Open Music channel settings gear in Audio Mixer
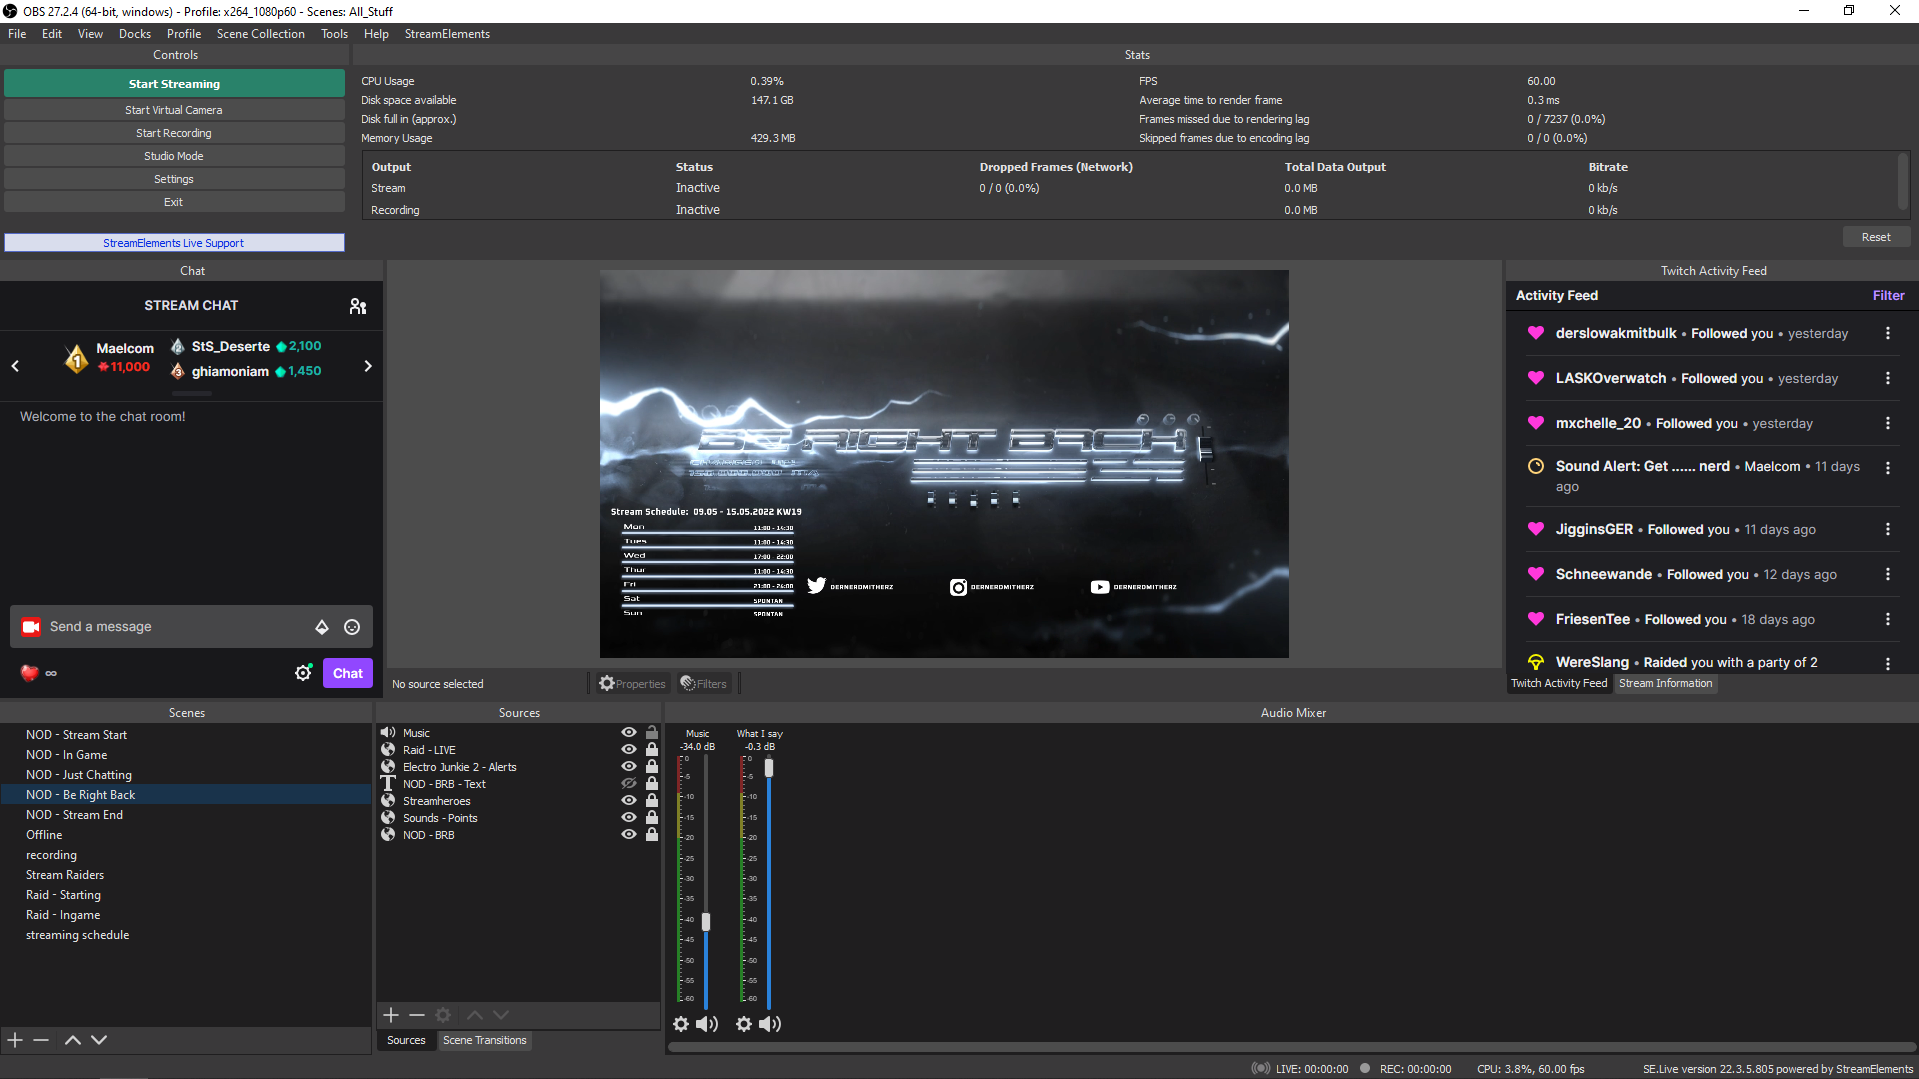Screen dimensions: 1919x1079 tap(681, 1024)
